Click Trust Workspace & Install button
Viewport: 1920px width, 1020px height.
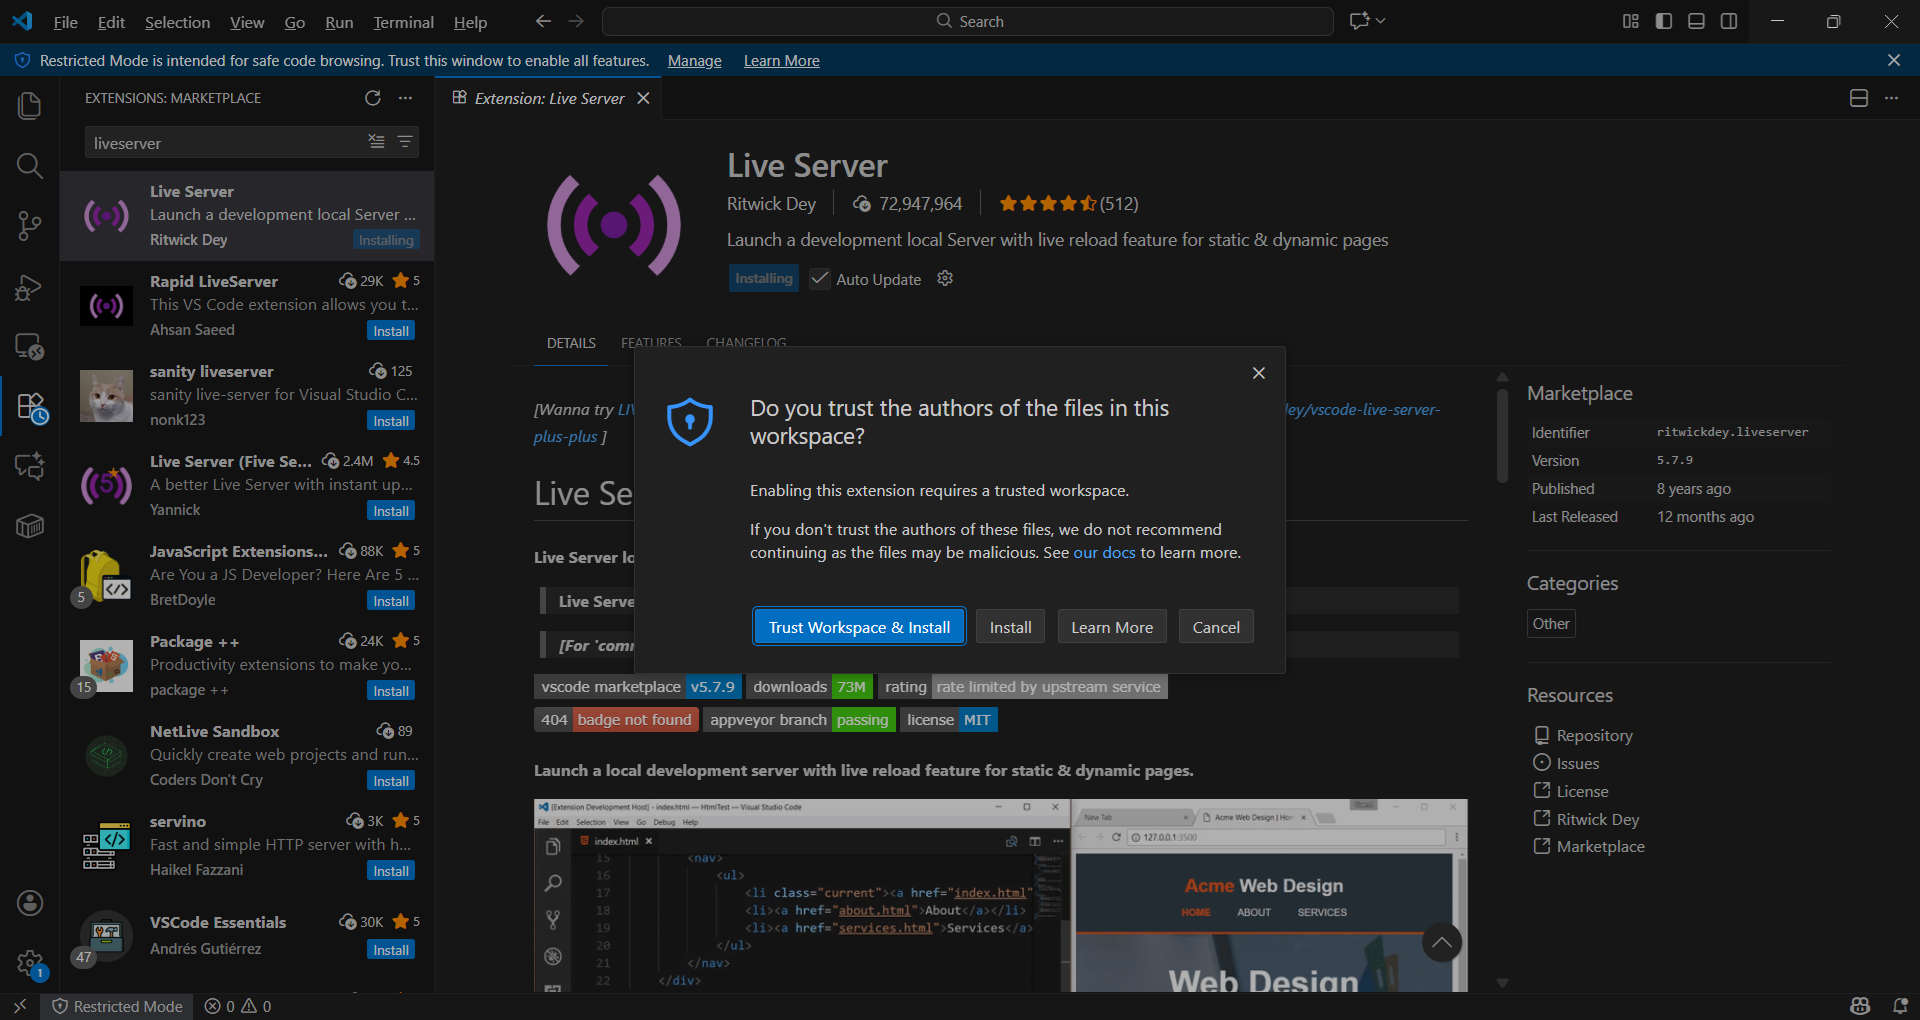pyautogui.click(x=859, y=627)
